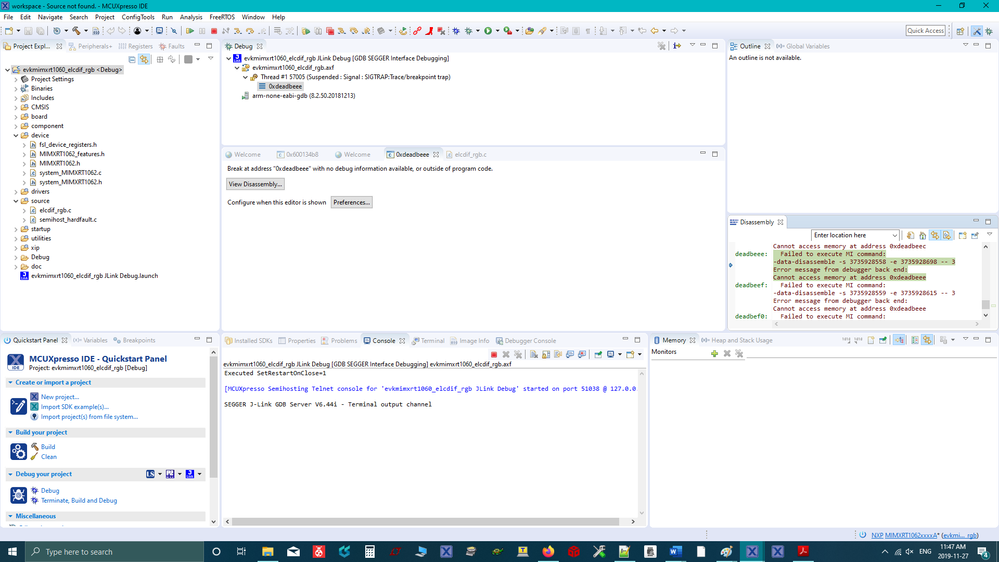Collapse the source folder in Project Explorer
Screen dimensions: 999x562
(x=16, y=201)
